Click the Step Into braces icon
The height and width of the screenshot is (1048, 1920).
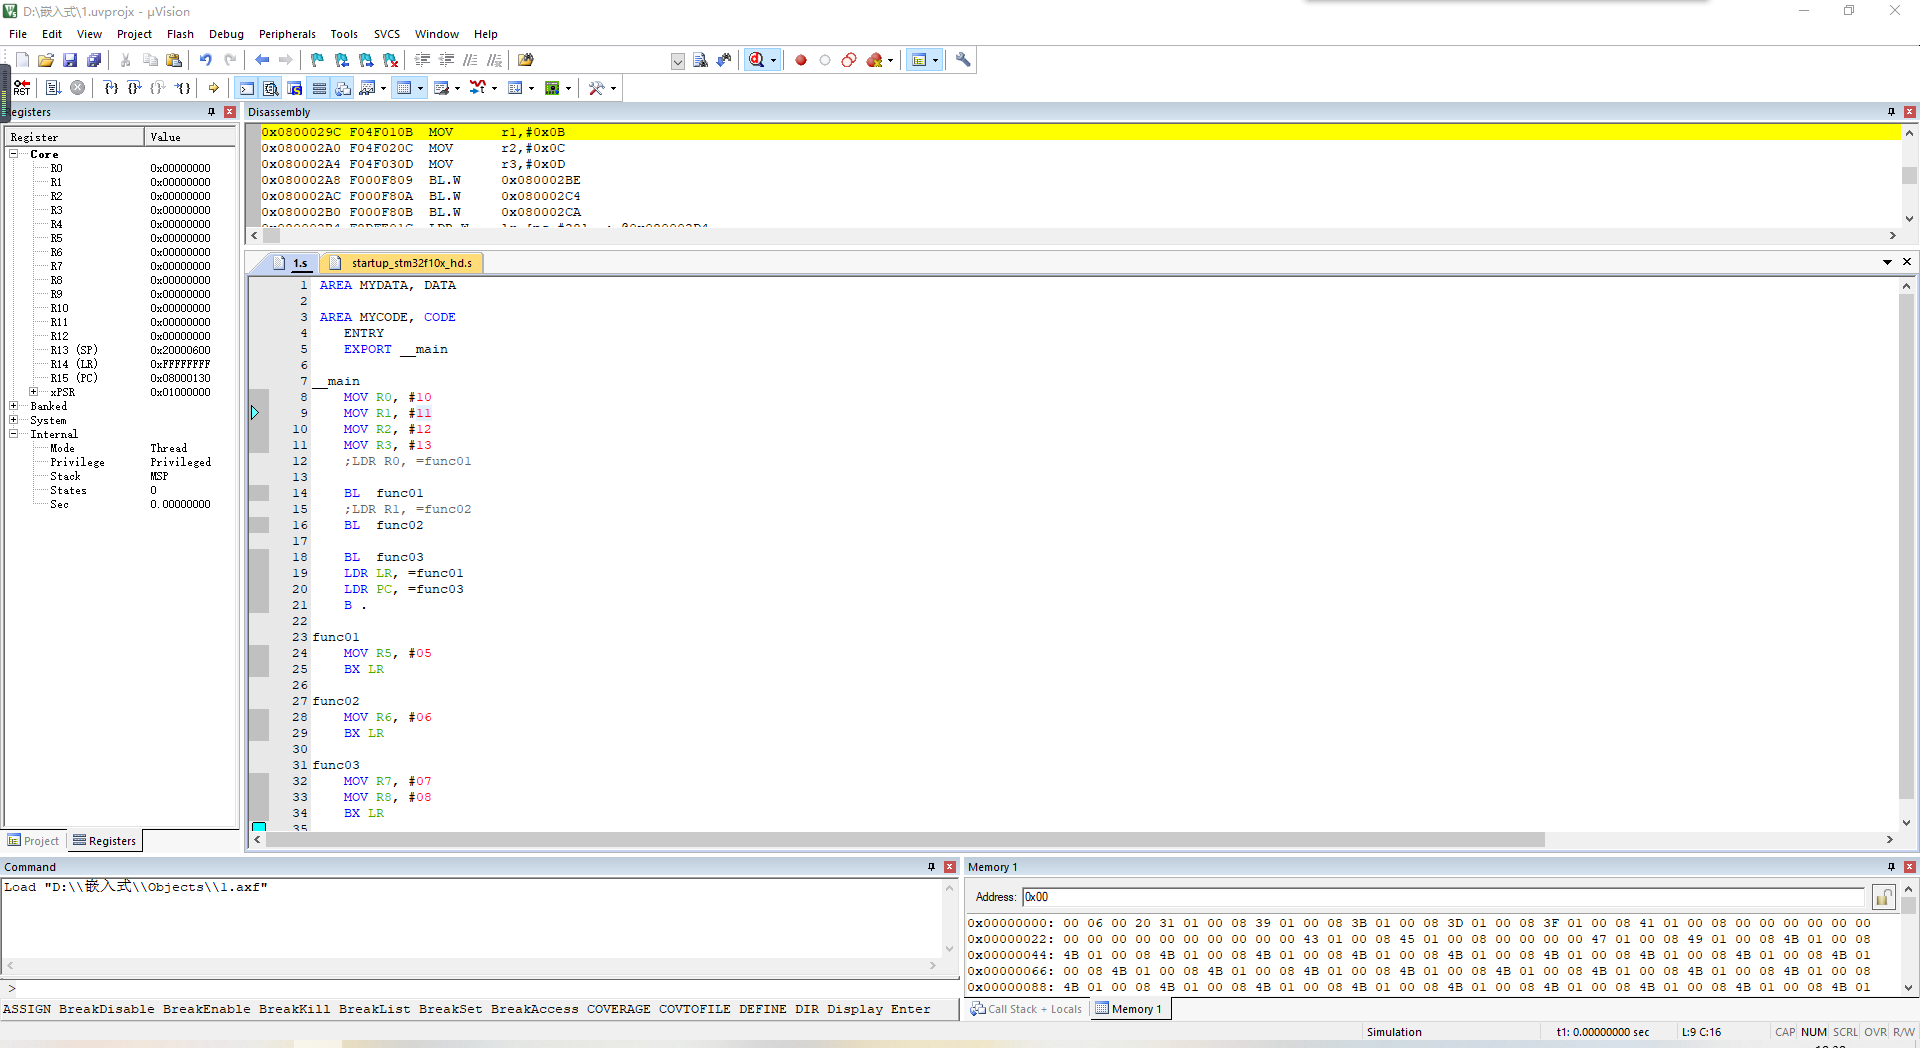(x=110, y=88)
